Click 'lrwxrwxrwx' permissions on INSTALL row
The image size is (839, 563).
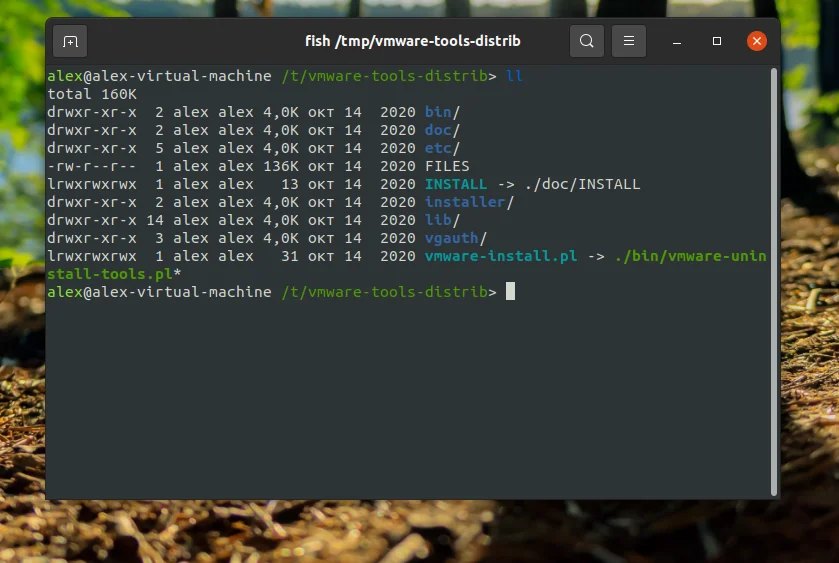click(x=92, y=184)
